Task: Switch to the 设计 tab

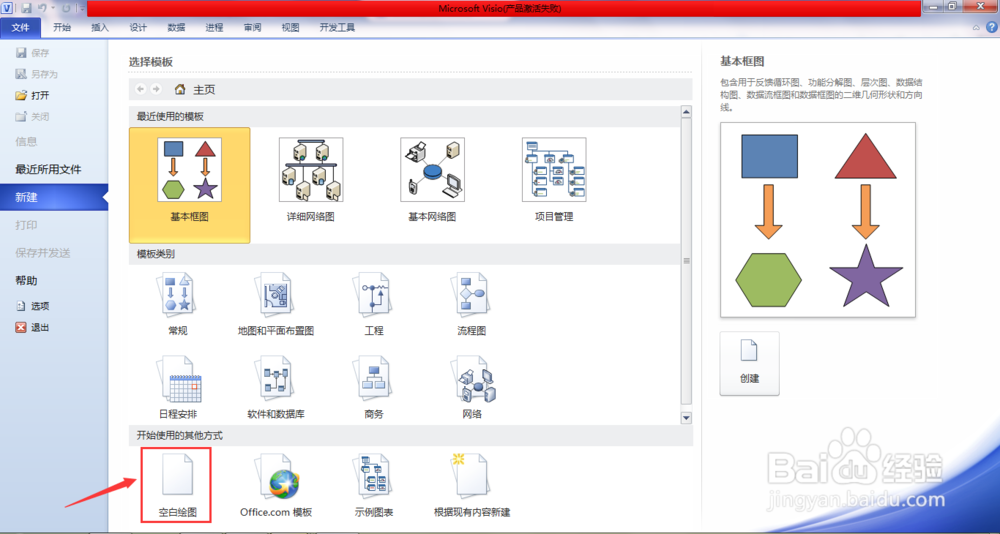Action: point(138,27)
